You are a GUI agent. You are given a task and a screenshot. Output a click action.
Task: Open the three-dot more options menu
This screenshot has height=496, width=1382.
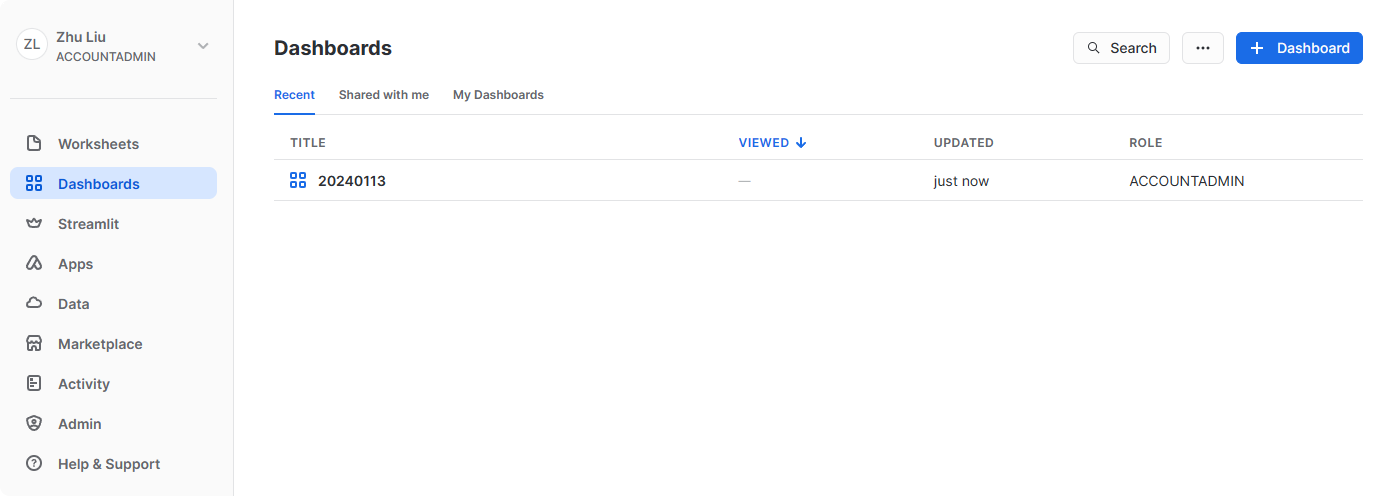point(1202,48)
